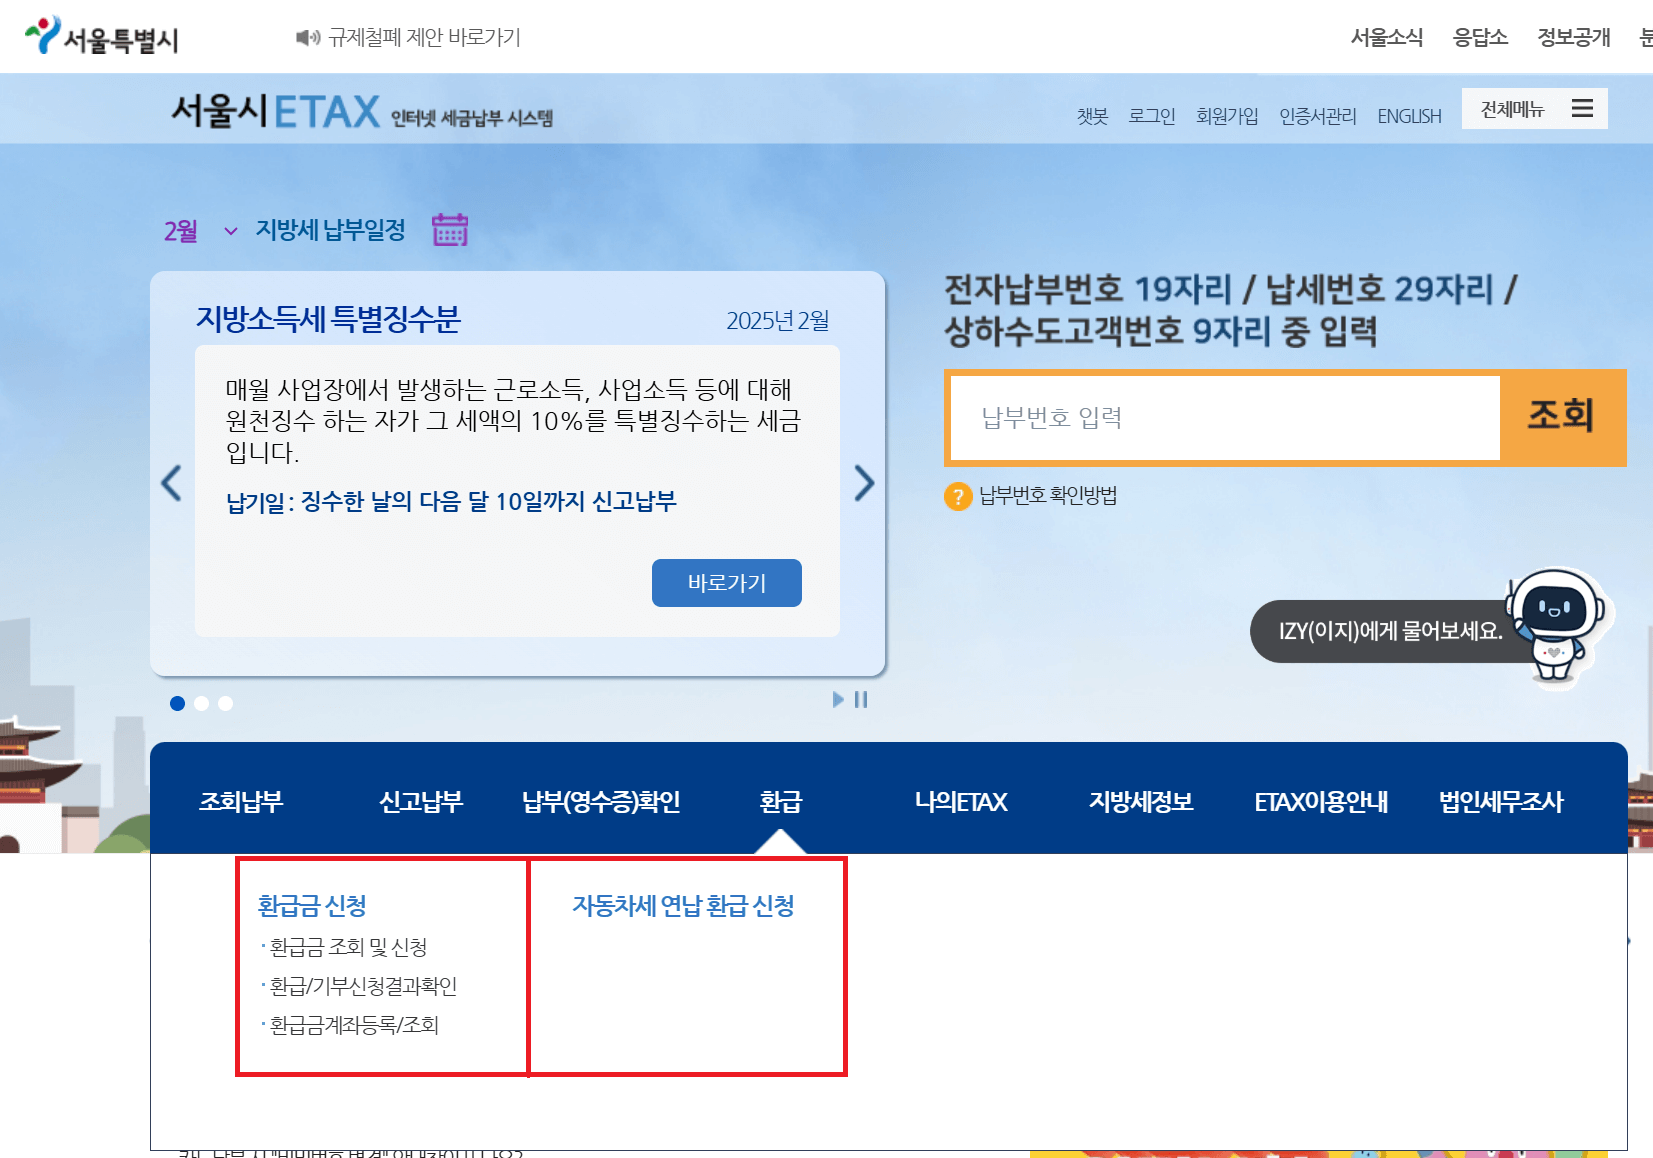Click the 납부번호 확인방법 link
The height and width of the screenshot is (1158, 1653).
point(1048,496)
